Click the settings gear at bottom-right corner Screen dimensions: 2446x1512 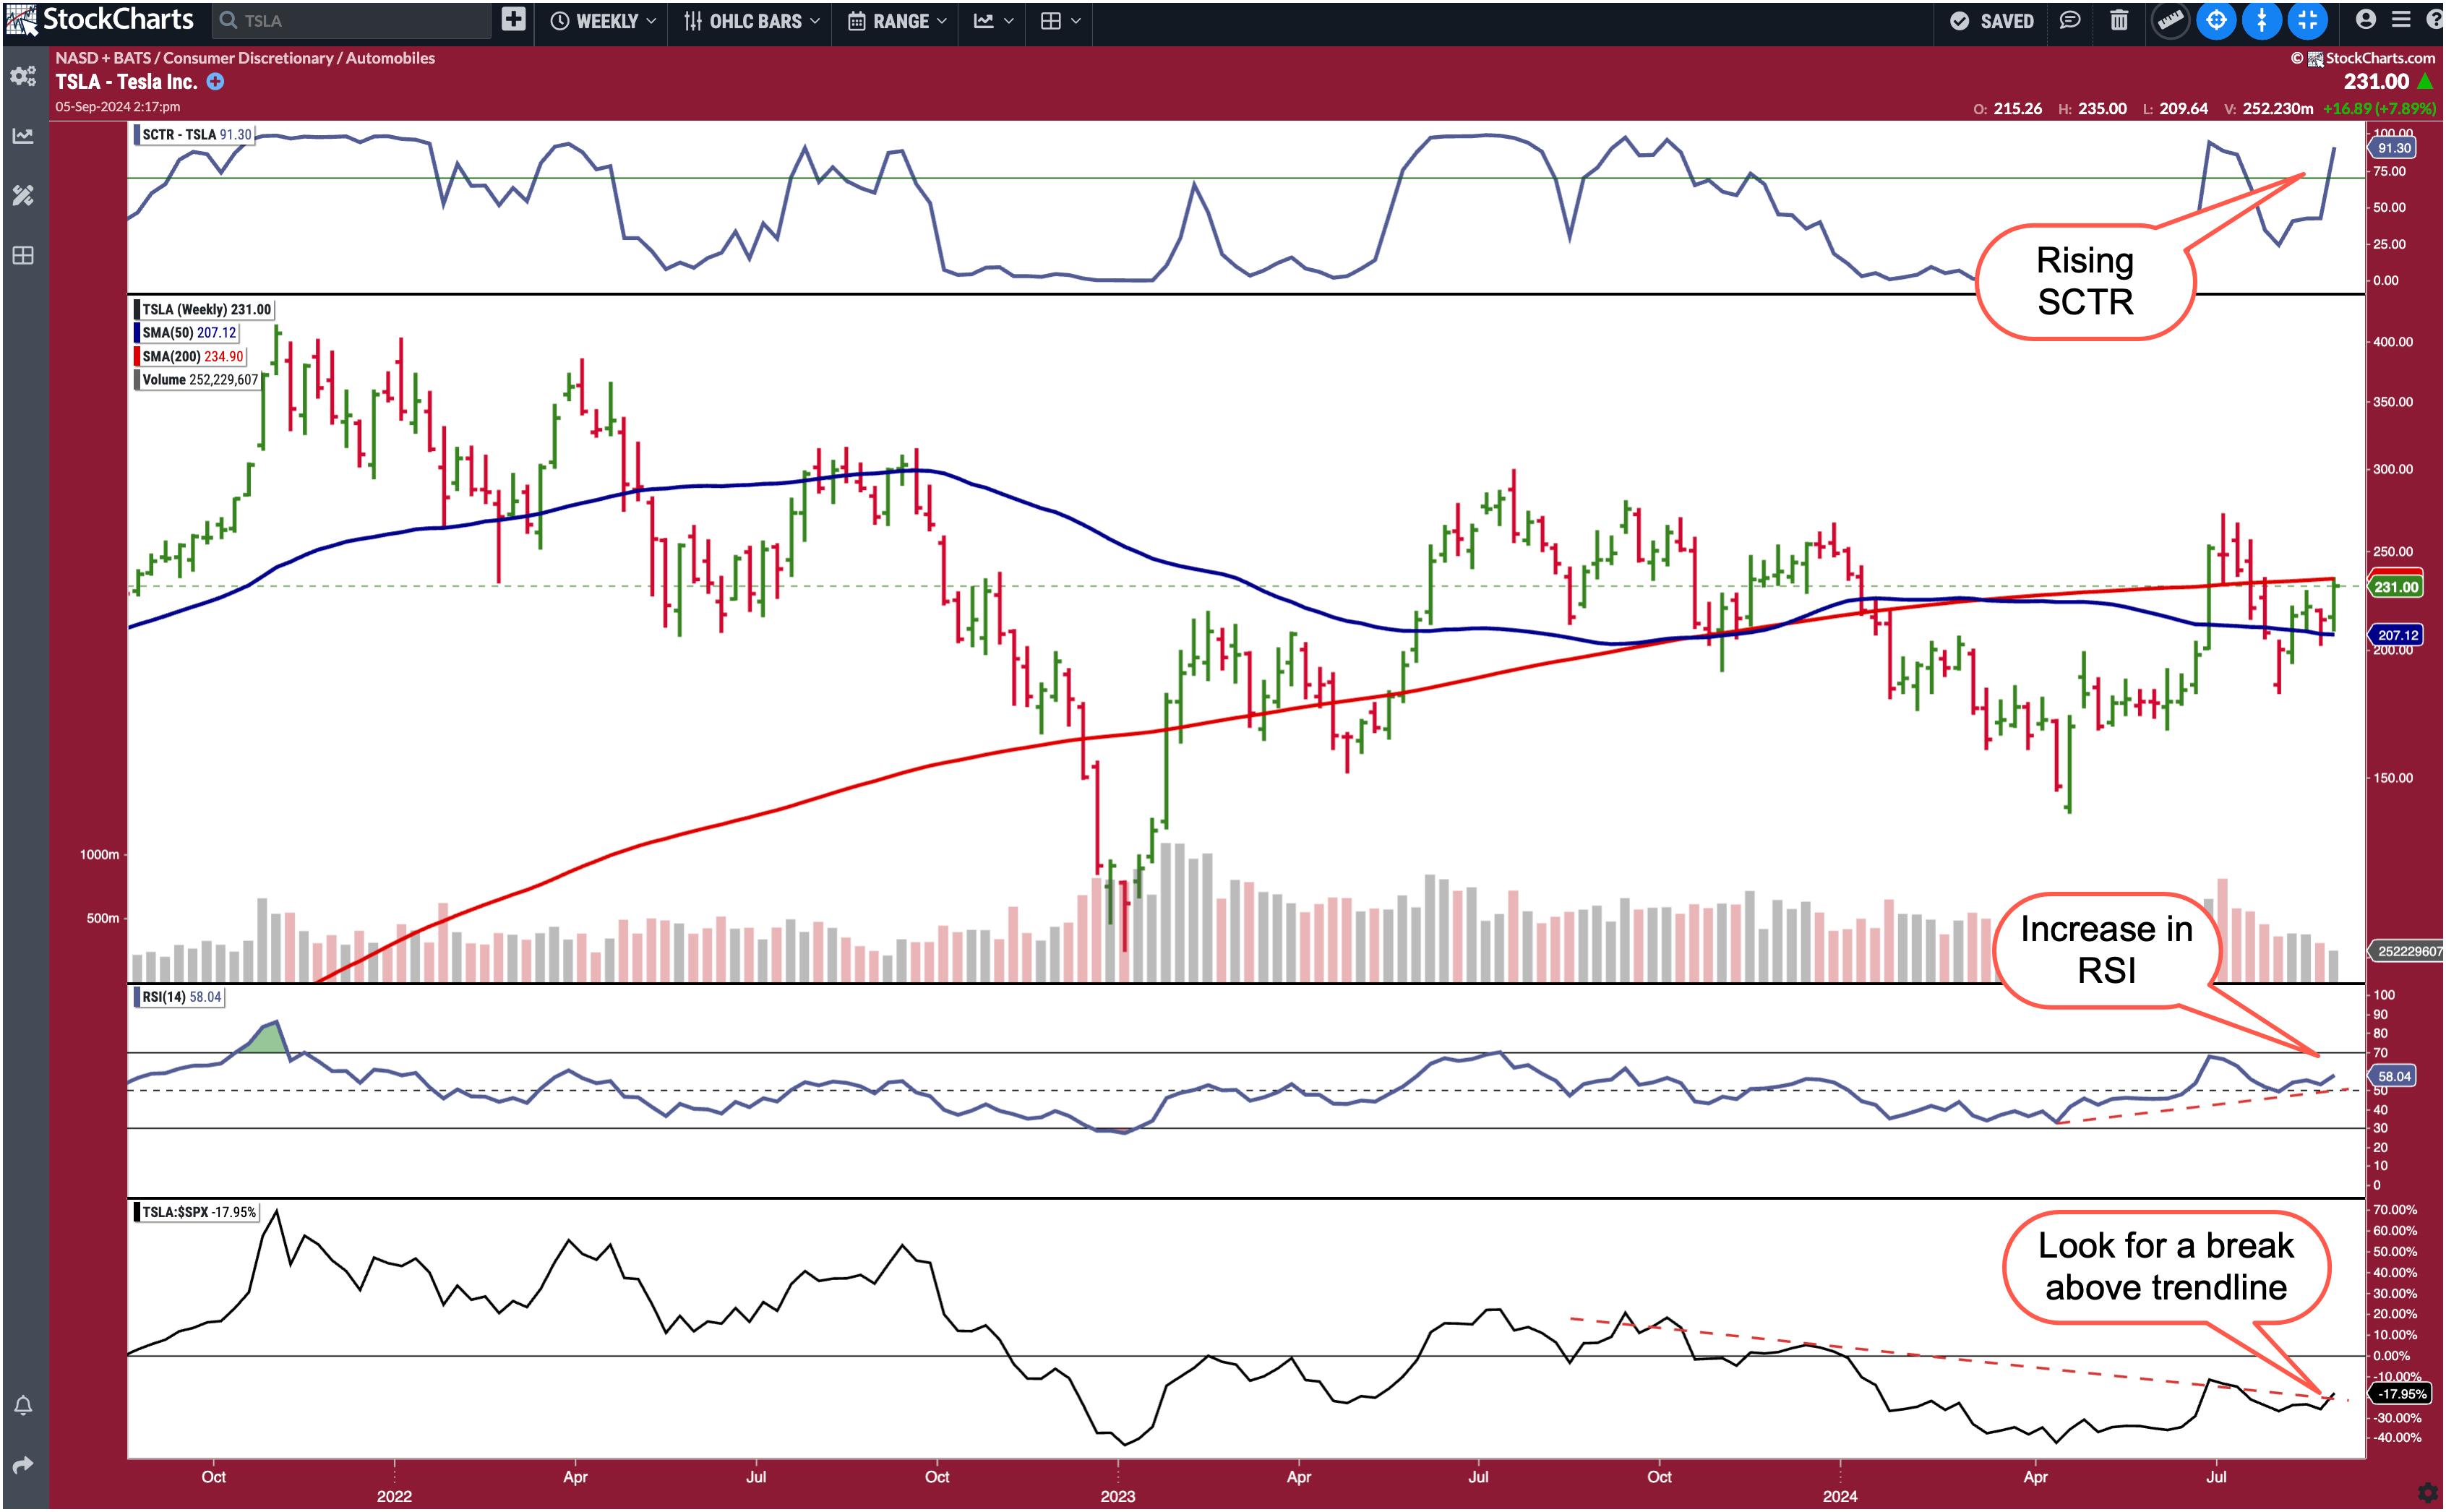pos(2427,1494)
